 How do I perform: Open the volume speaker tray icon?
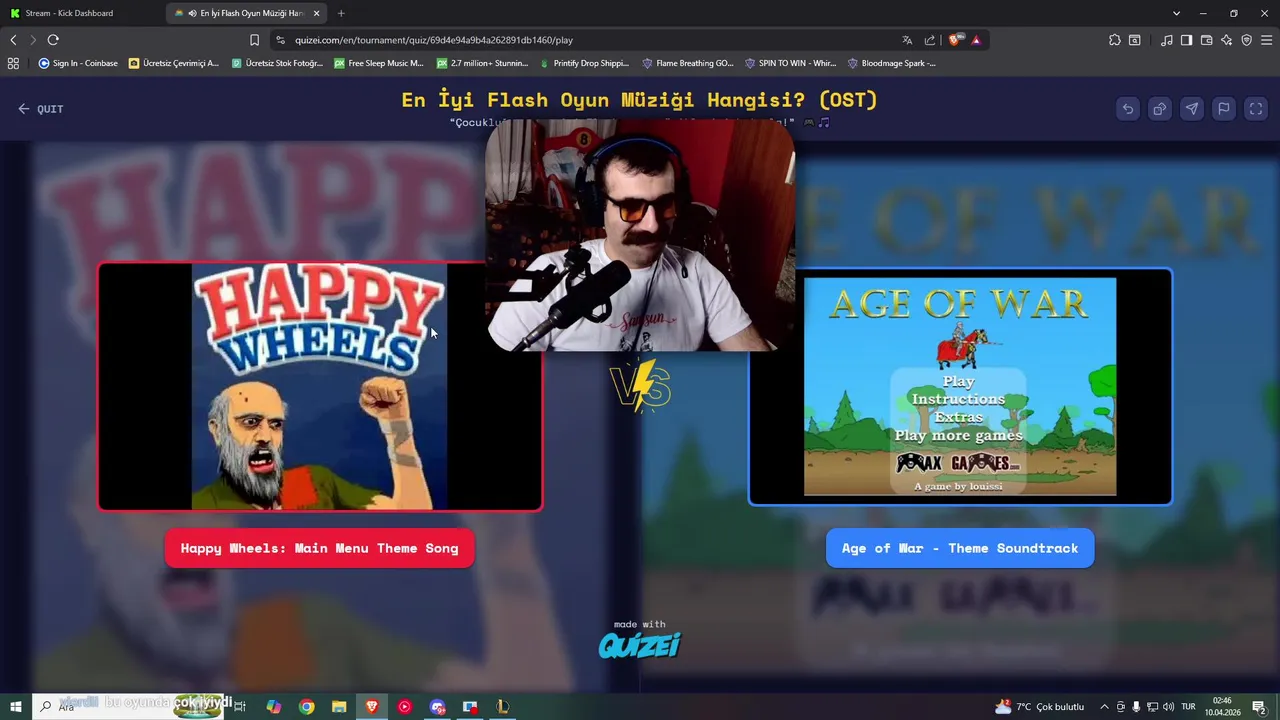click(x=1168, y=707)
